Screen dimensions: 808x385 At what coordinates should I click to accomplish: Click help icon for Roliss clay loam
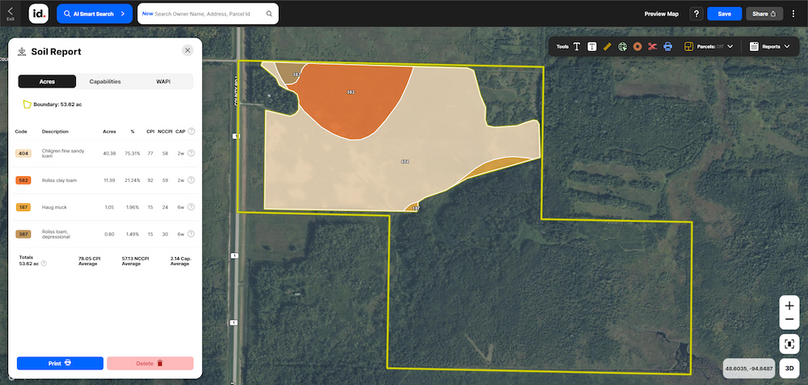(191, 180)
